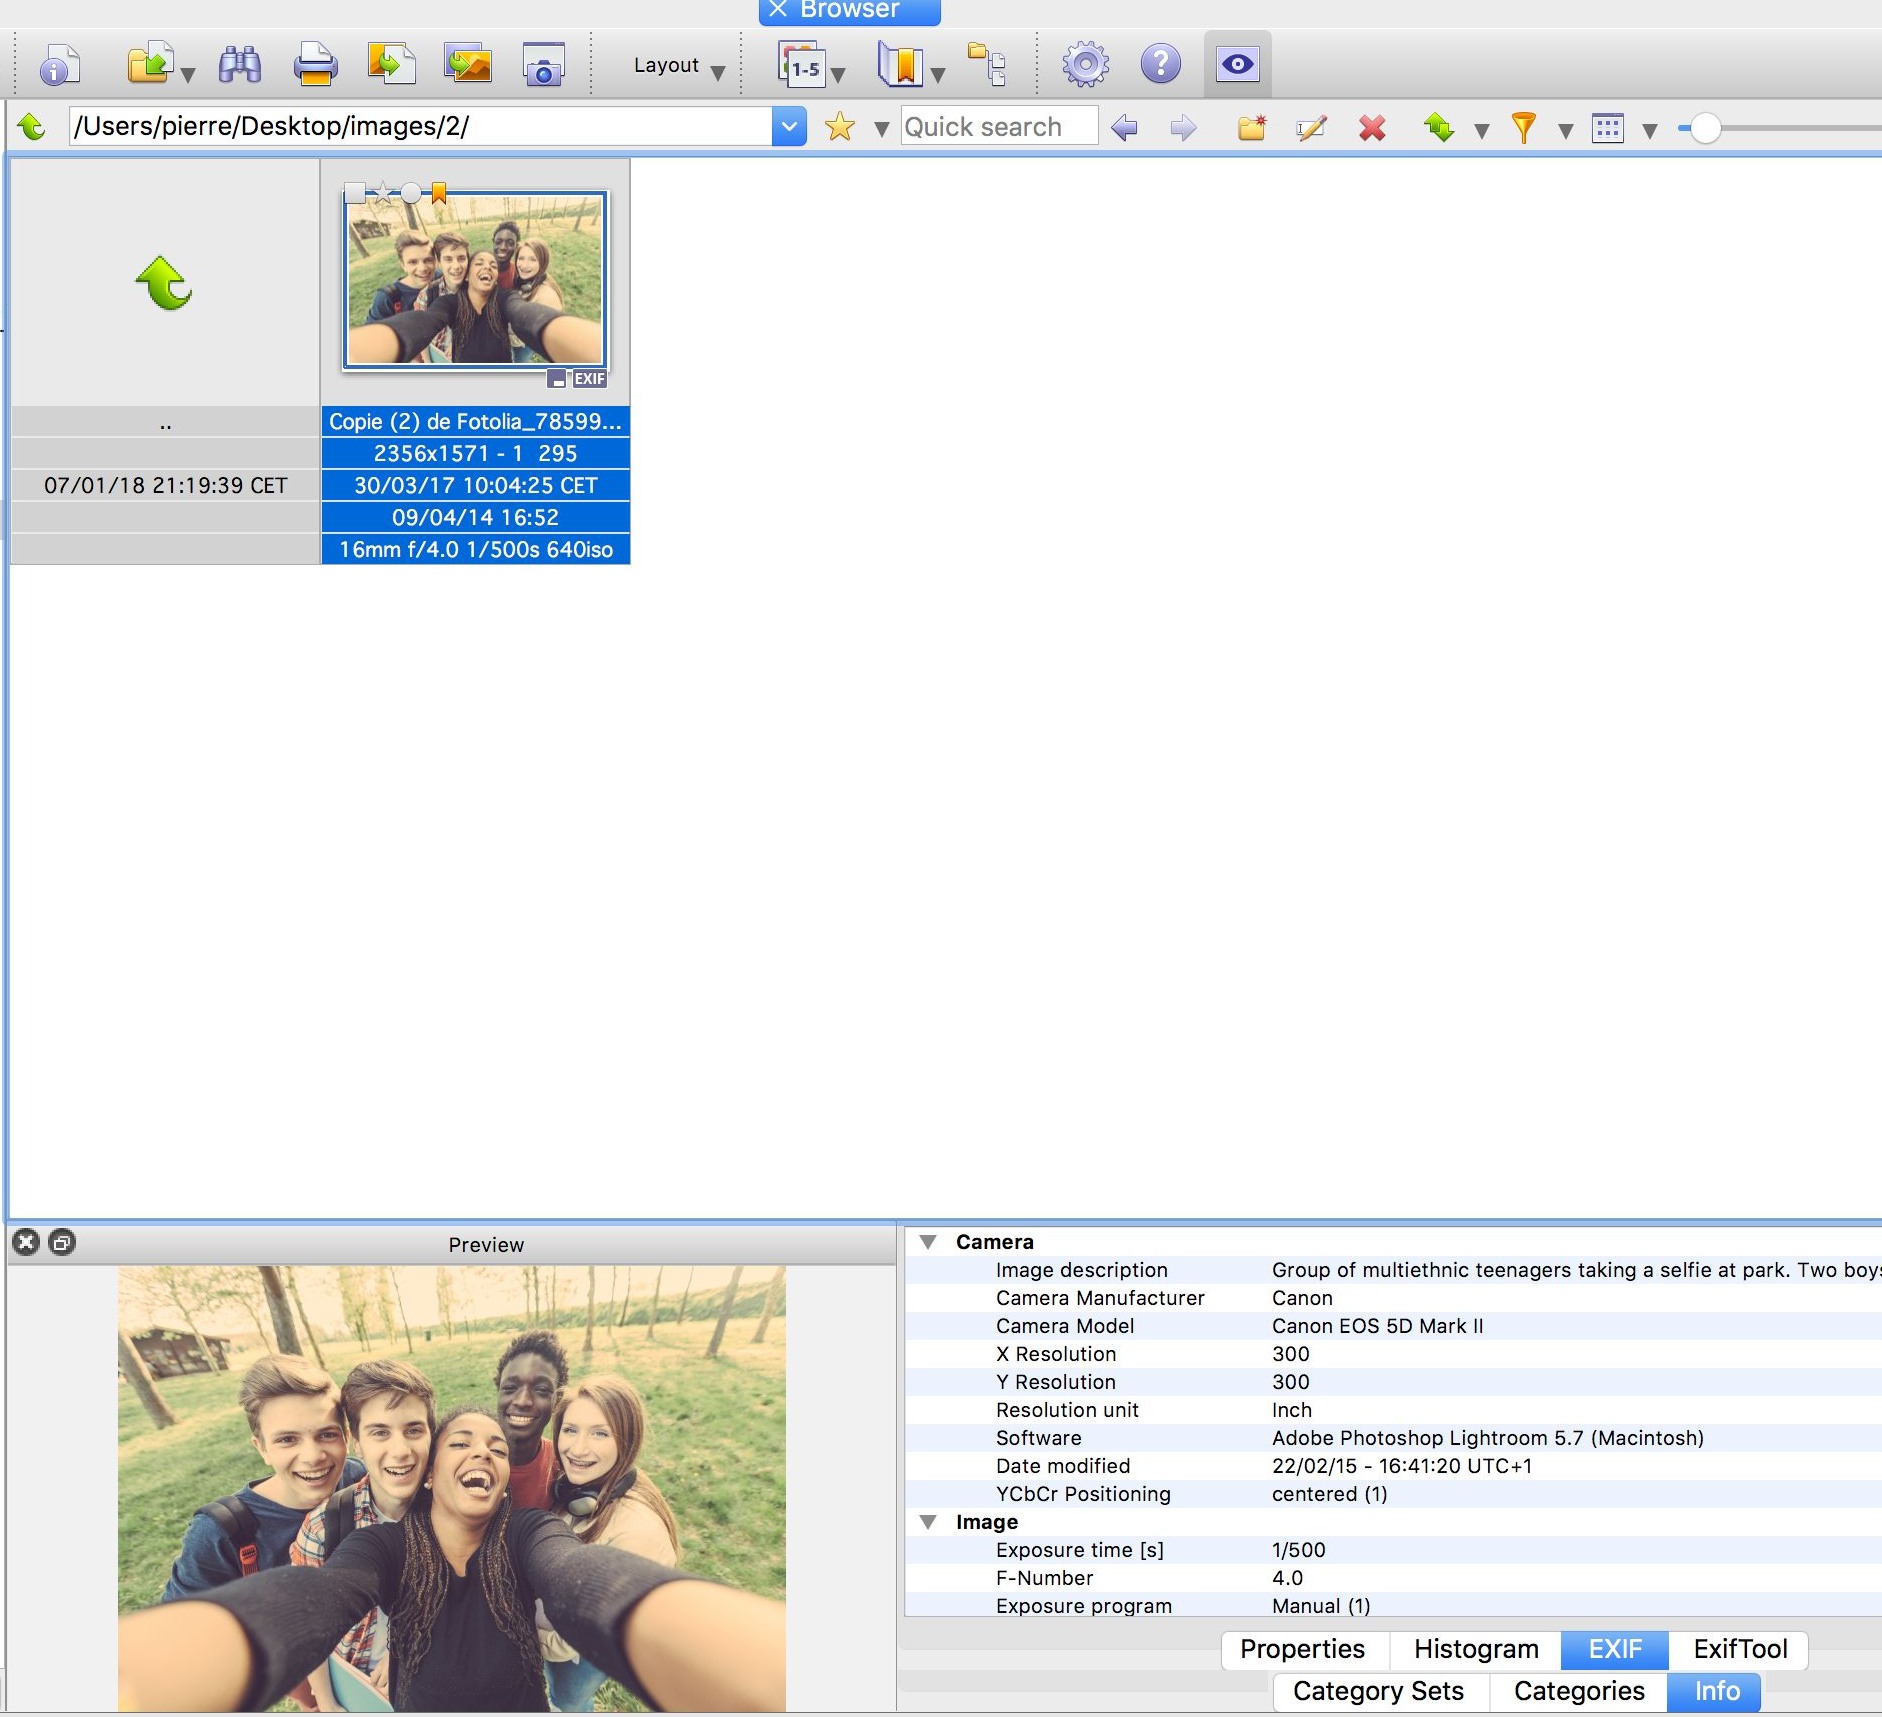The width and height of the screenshot is (1882, 1717).
Task: Open the sort options dropdown arrow
Action: (x=1482, y=130)
